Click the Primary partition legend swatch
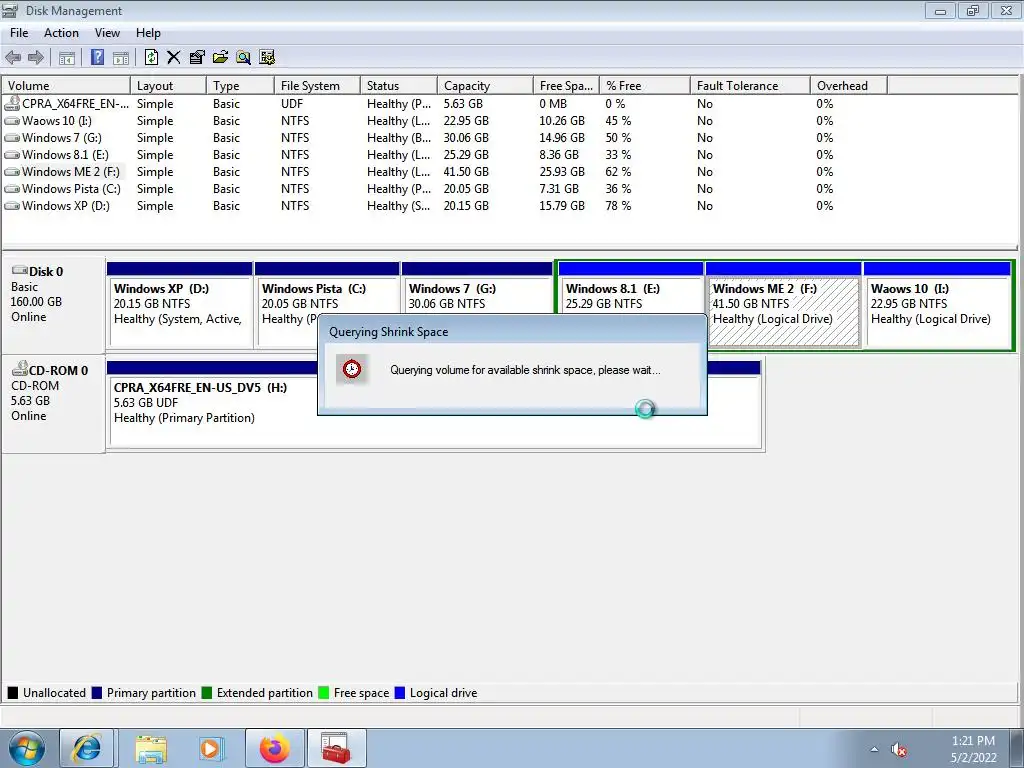Image resolution: width=1024 pixels, height=768 pixels. coord(97,693)
